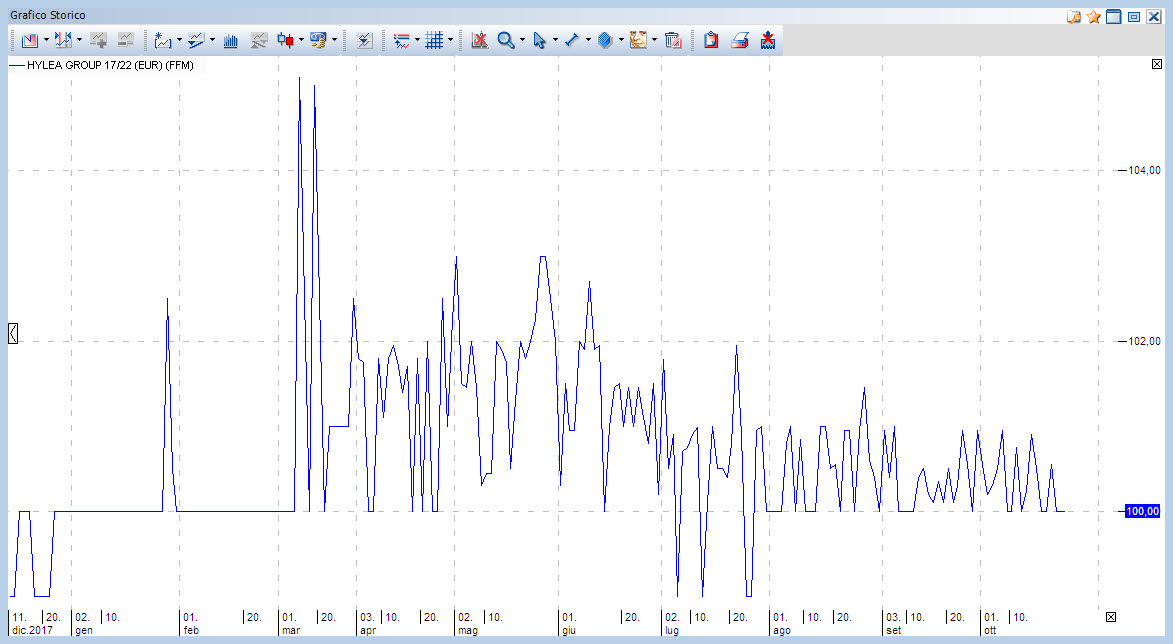
Task: Click the histogram bar chart toolbar icon
Action: click(231, 41)
